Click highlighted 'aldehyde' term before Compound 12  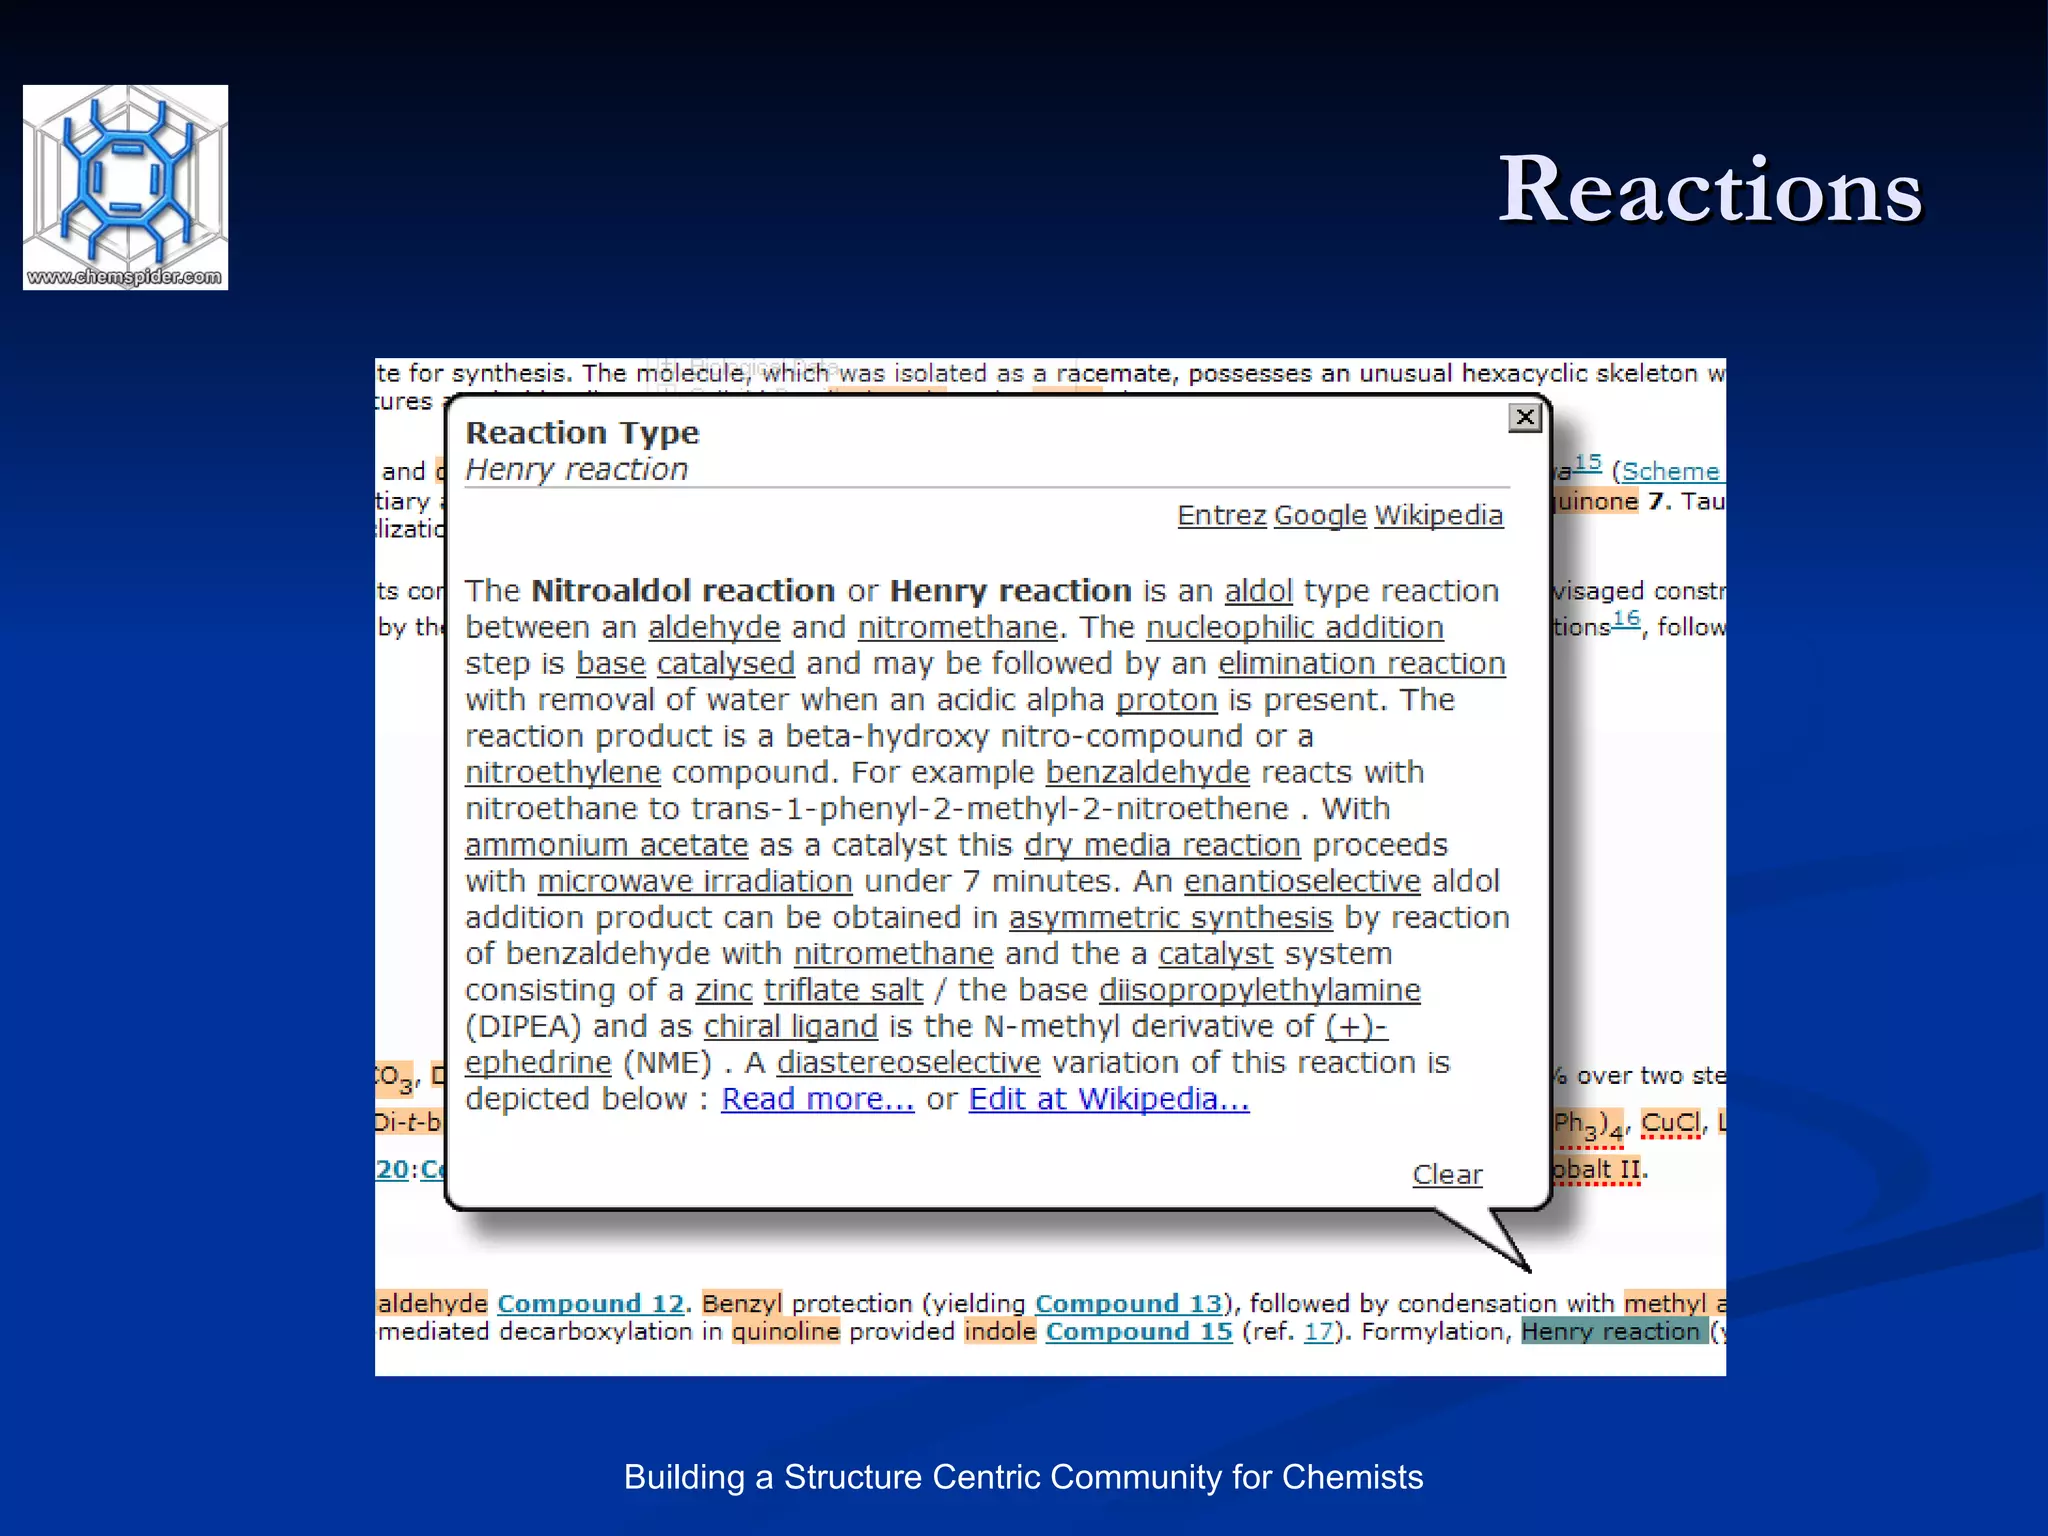[x=433, y=1304]
